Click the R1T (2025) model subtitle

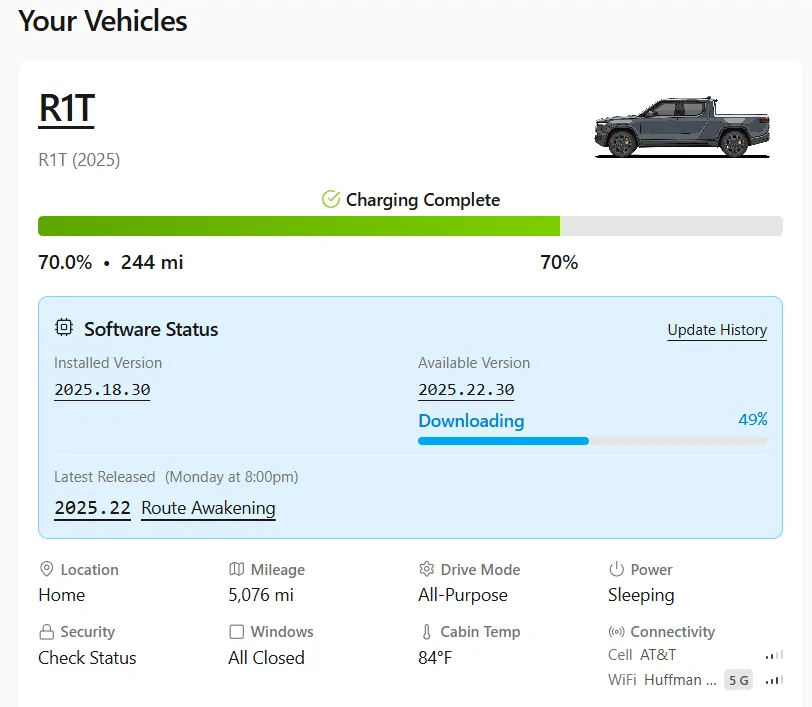point(79,160)
